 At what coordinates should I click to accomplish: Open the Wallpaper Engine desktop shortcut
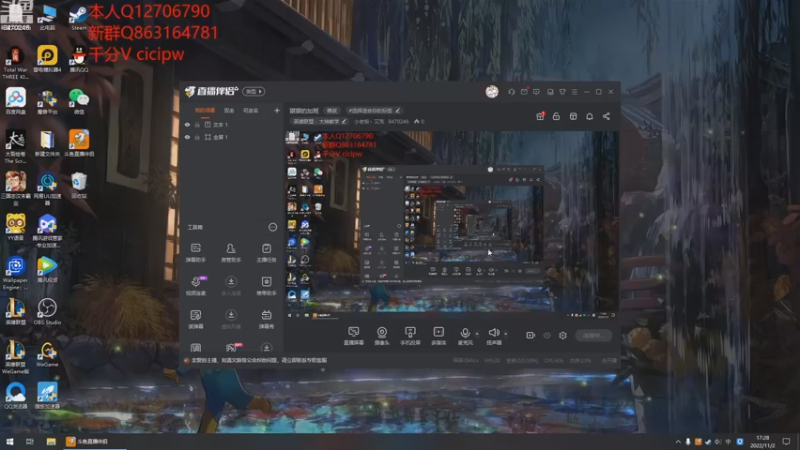point(15,273)
